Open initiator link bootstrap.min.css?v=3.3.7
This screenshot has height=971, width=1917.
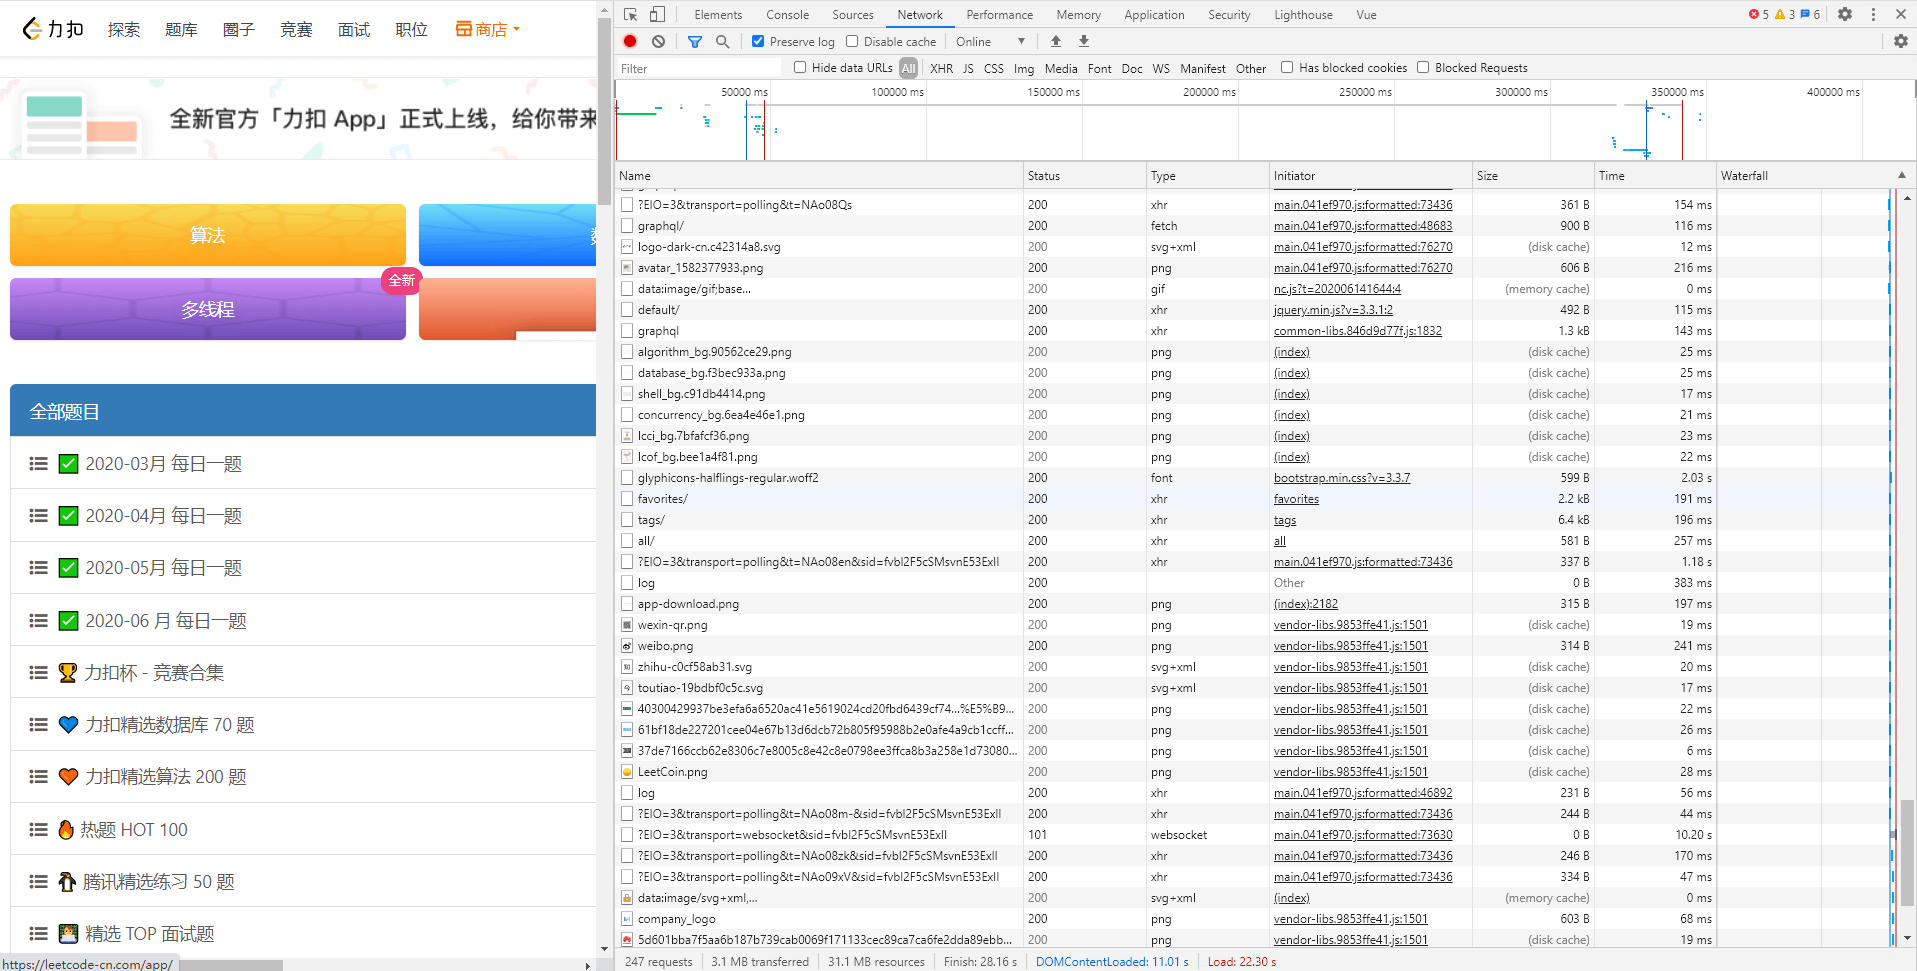click(1342, 477)
